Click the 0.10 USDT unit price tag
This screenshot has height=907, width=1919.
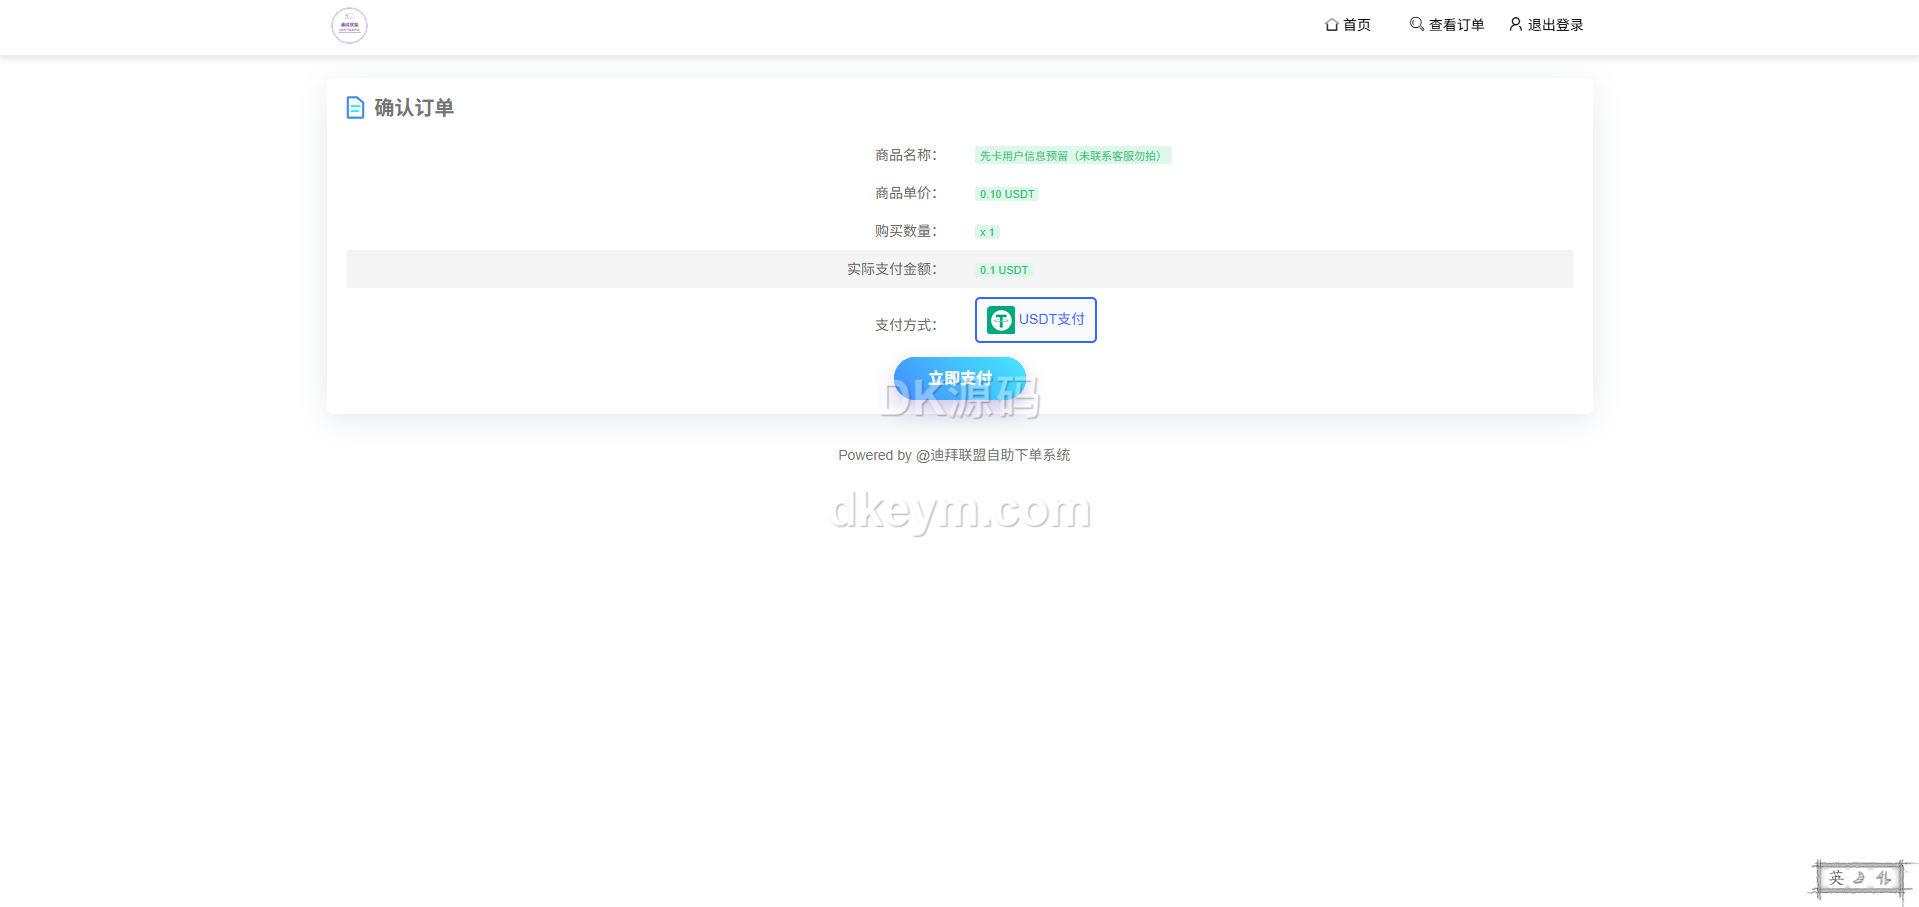point(1007,194)
